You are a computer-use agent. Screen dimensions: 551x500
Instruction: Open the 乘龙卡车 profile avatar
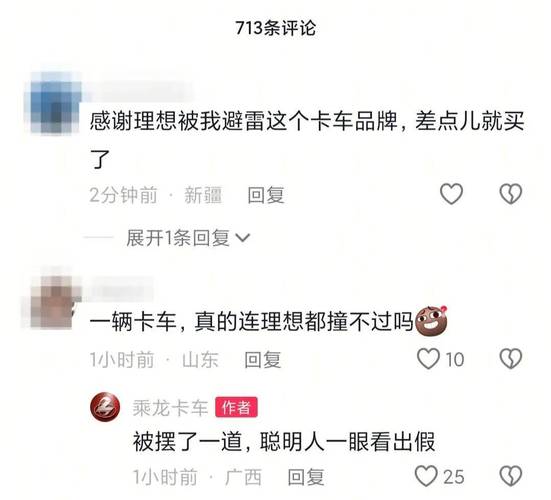pyautogui.click(x=105, y=407)
